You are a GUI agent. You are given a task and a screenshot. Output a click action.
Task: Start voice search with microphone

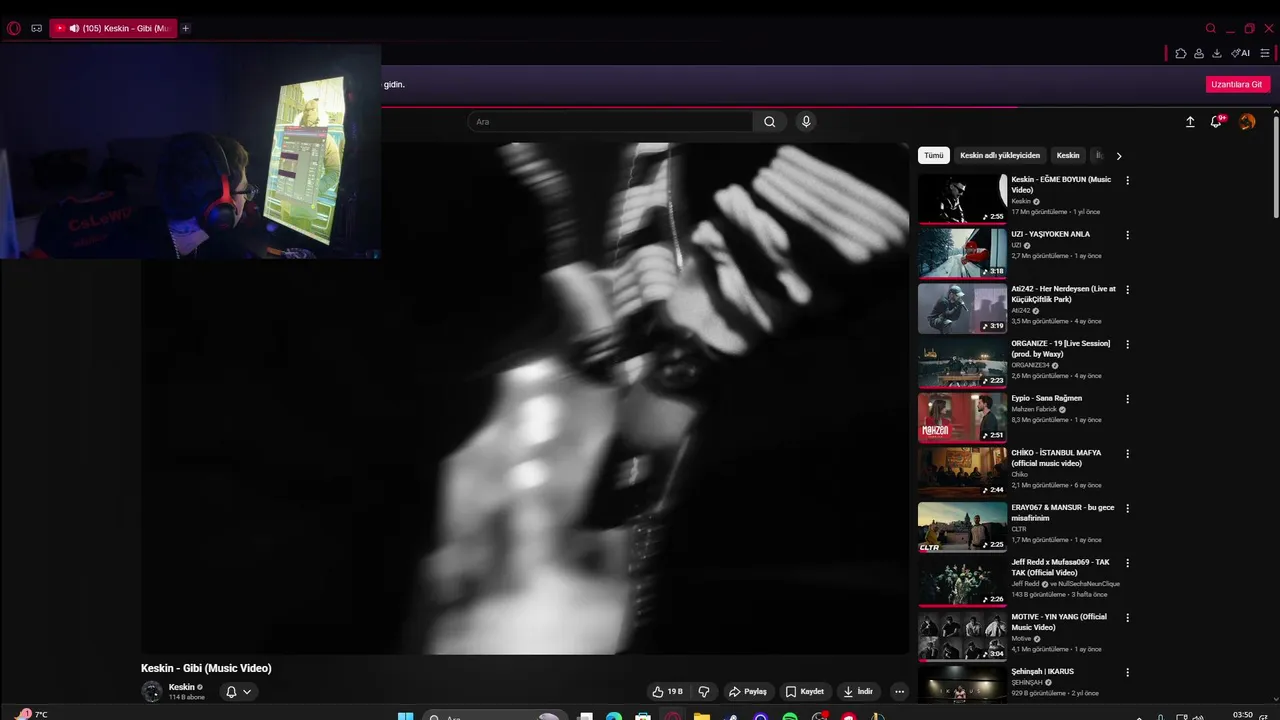pyautogui.click(x=806, y=122)
